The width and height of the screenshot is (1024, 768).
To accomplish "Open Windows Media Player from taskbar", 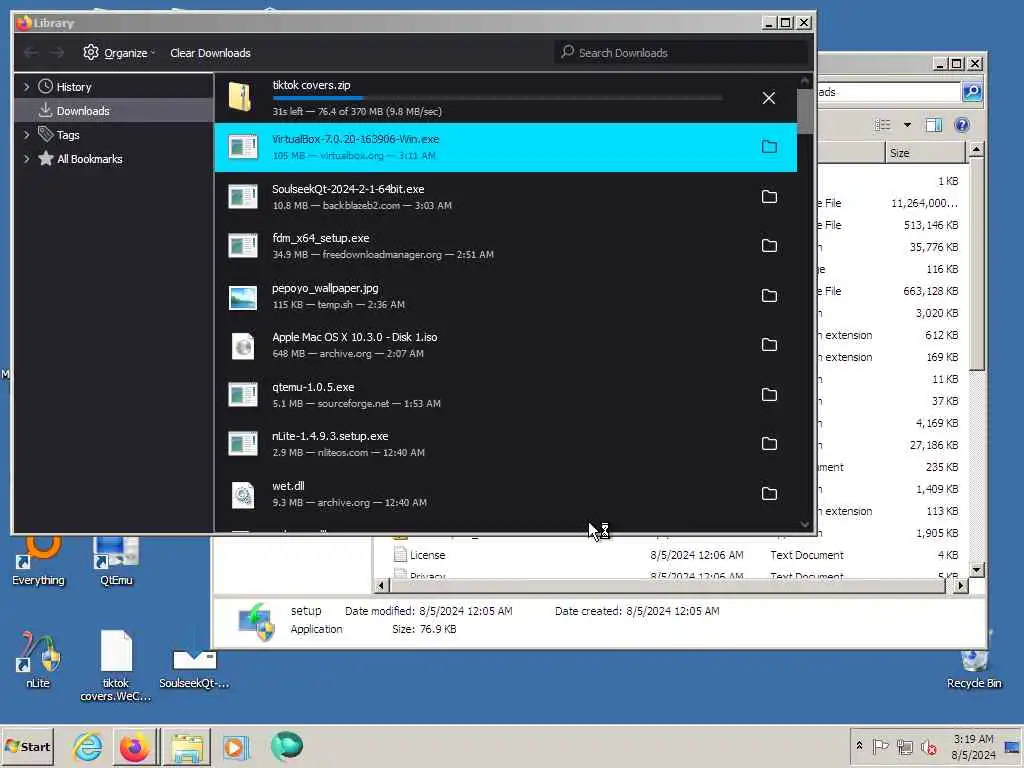I will (x=236, y=747).
